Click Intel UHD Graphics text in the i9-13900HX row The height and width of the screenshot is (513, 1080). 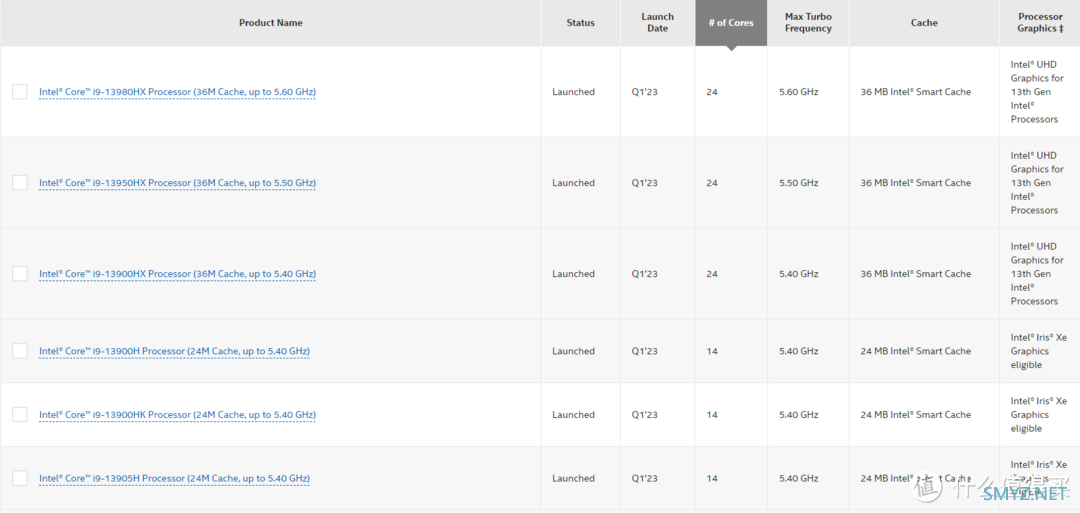point(1037,273)
